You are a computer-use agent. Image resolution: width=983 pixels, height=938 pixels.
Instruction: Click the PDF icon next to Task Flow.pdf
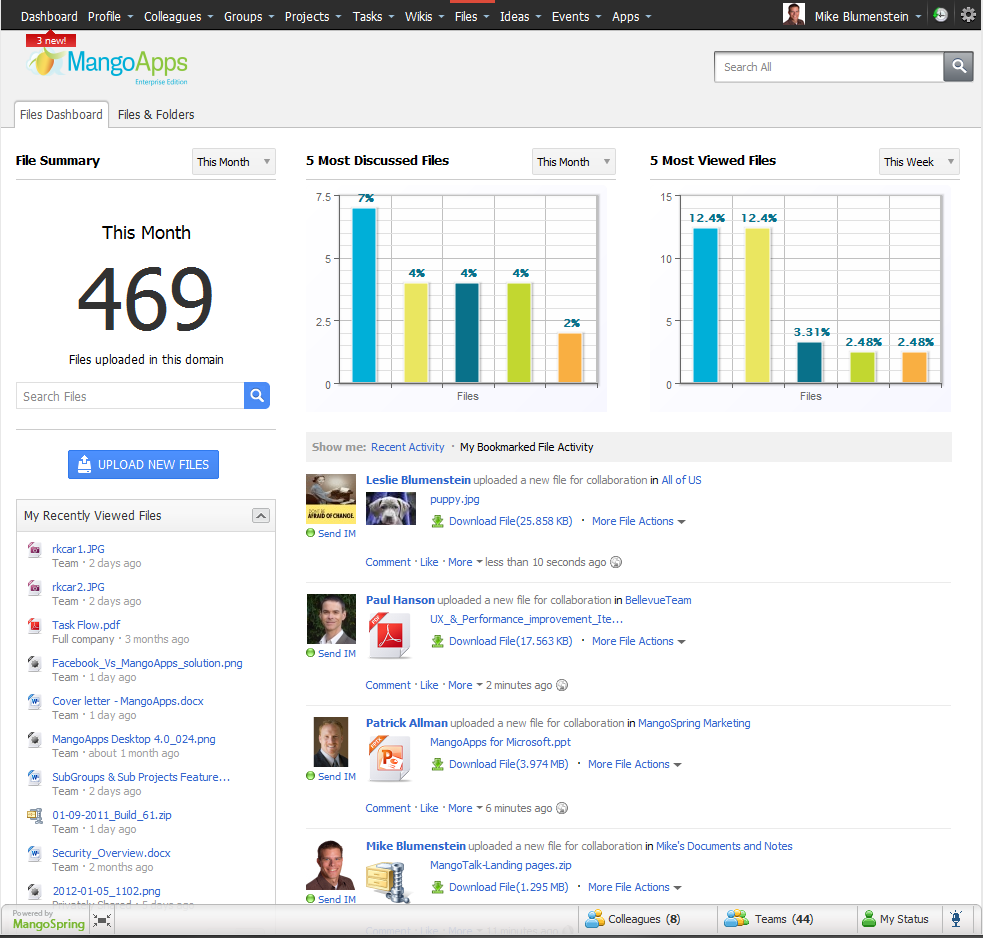click(34, 625)
